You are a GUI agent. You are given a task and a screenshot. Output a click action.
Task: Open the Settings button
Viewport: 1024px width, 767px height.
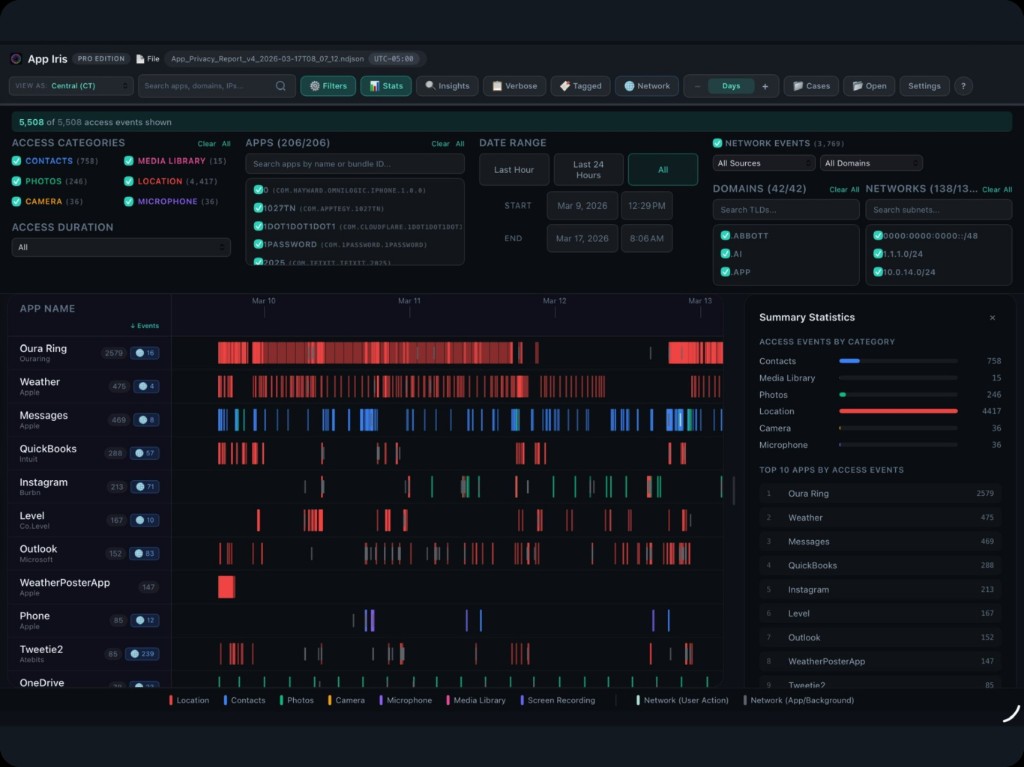[x=923, y=86]
